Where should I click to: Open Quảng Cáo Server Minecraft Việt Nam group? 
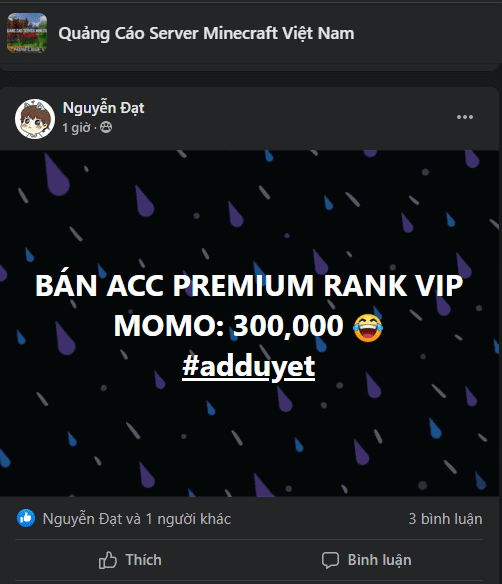coord(206,33)
